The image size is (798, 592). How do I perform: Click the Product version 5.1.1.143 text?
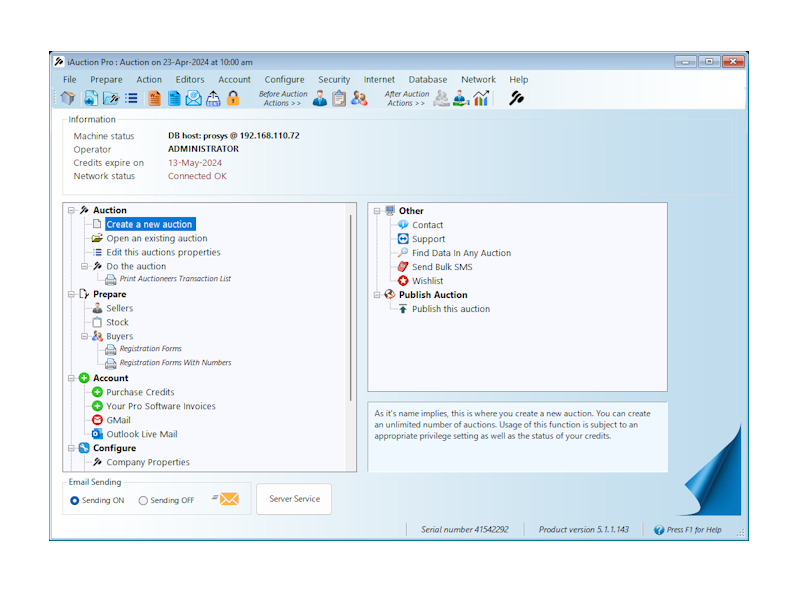[x=584, y=529]
